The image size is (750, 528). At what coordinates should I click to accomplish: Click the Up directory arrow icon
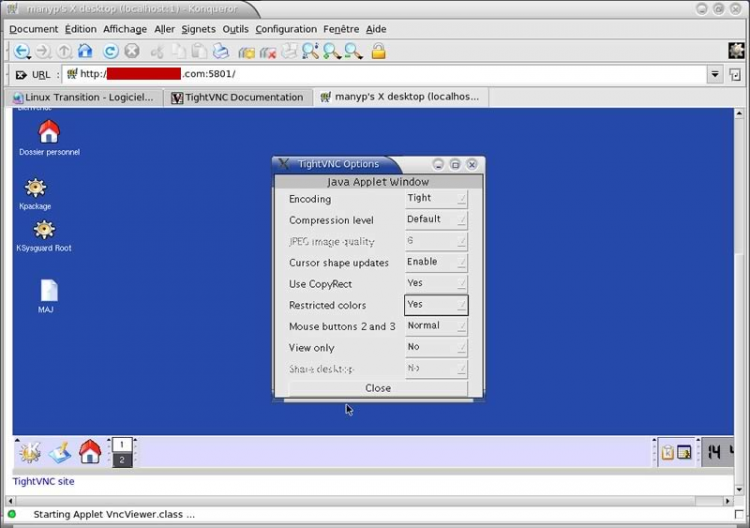point(64,51)
